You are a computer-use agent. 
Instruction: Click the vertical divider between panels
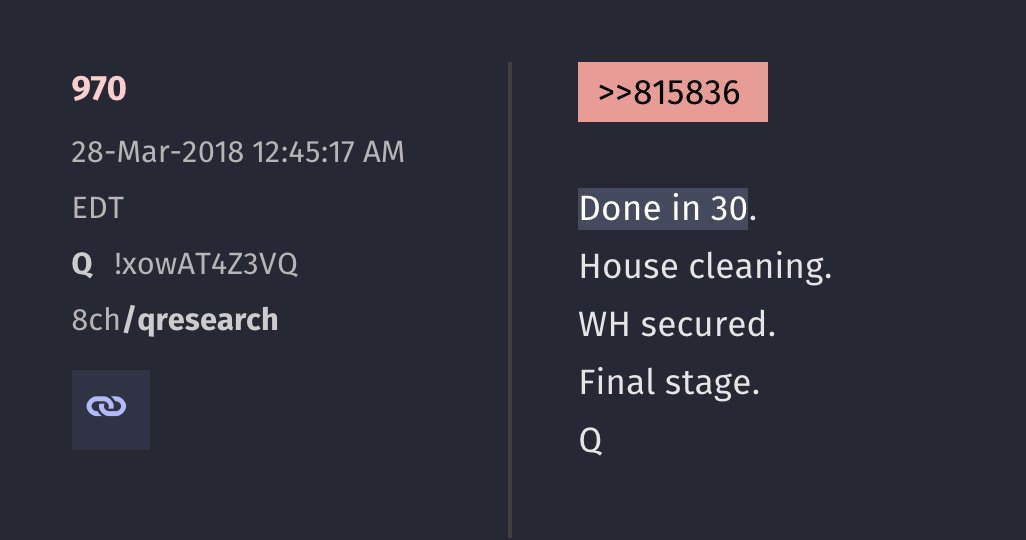coord(510,300)
